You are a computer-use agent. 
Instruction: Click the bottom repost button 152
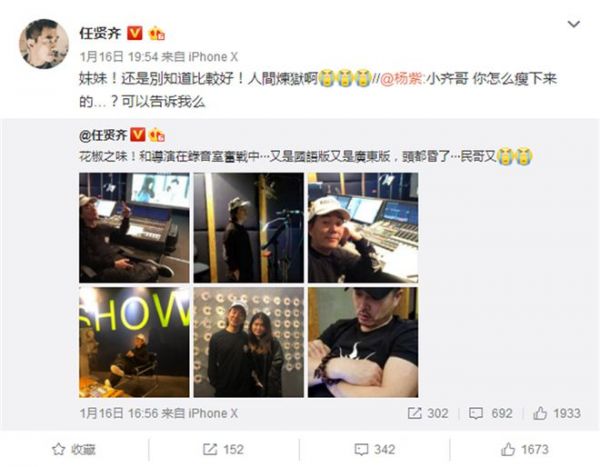(x=223, y=449)
